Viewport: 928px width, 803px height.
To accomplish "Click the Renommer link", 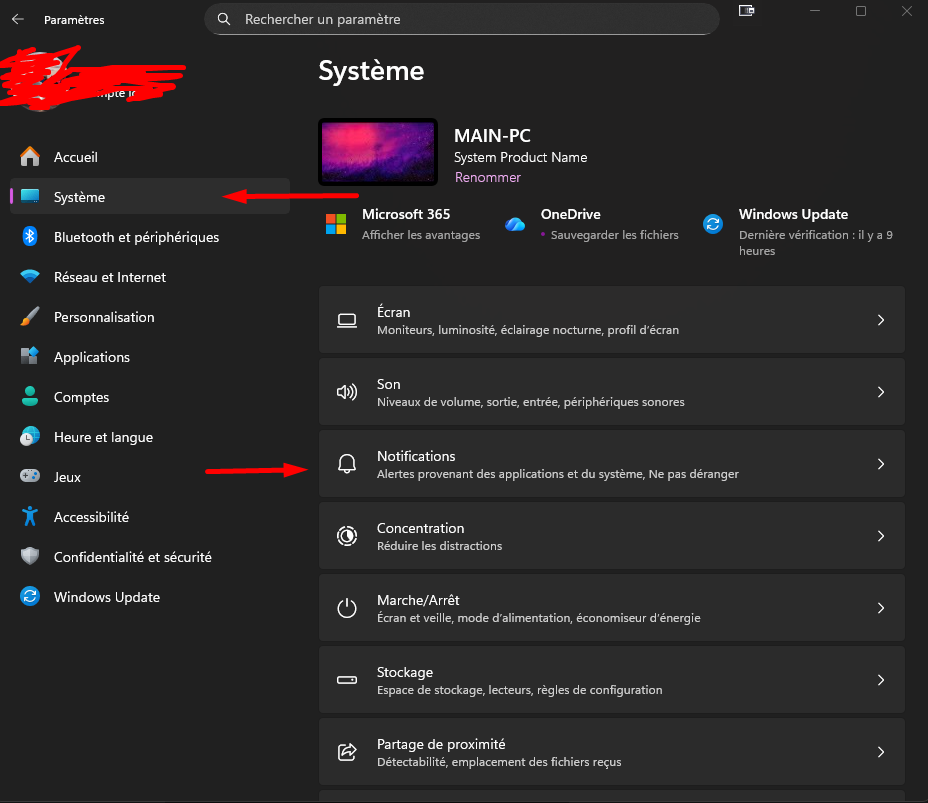I will pyautogui.click(x=488, y=178).
